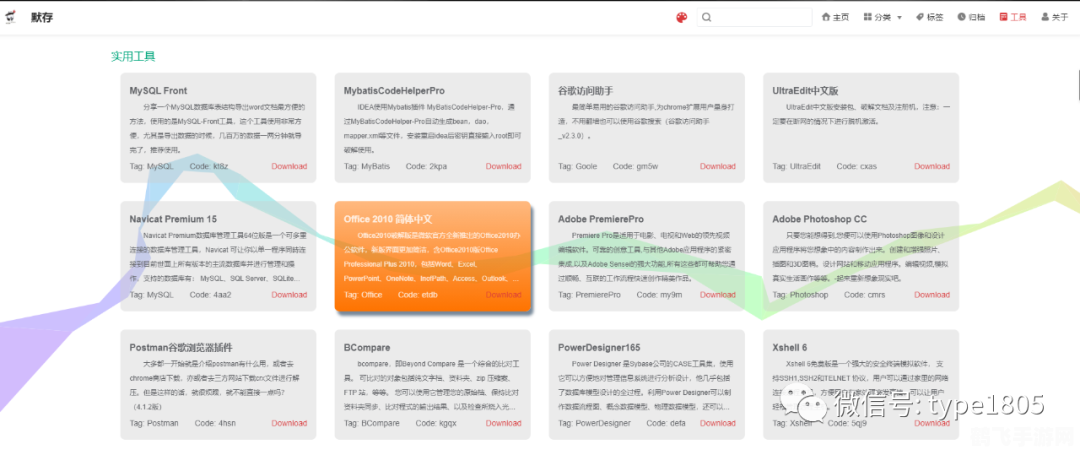Open BCompare card title
Image resolution: width=1080 pixels, height=455 pixels.
366,347
